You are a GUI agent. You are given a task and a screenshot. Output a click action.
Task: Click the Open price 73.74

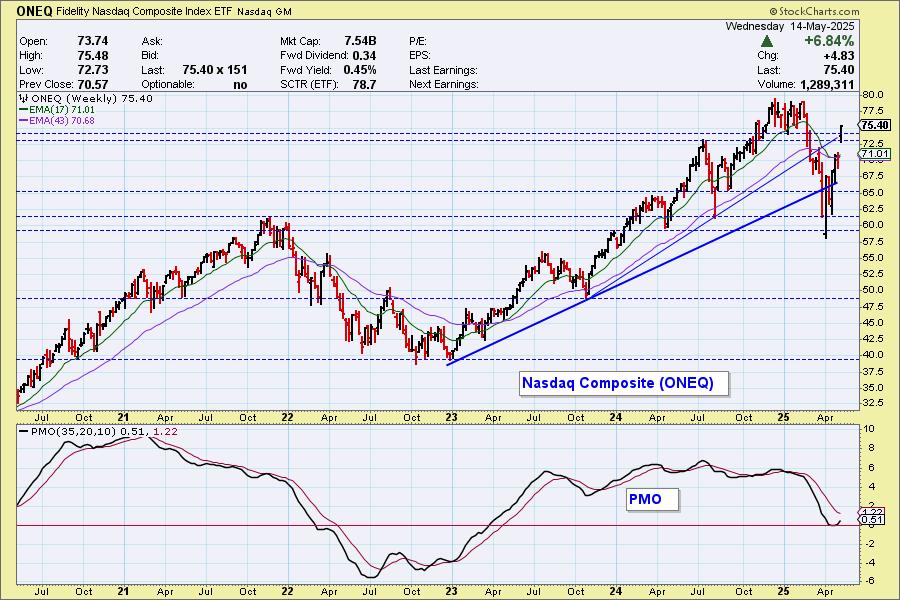[x=92, y=41]
